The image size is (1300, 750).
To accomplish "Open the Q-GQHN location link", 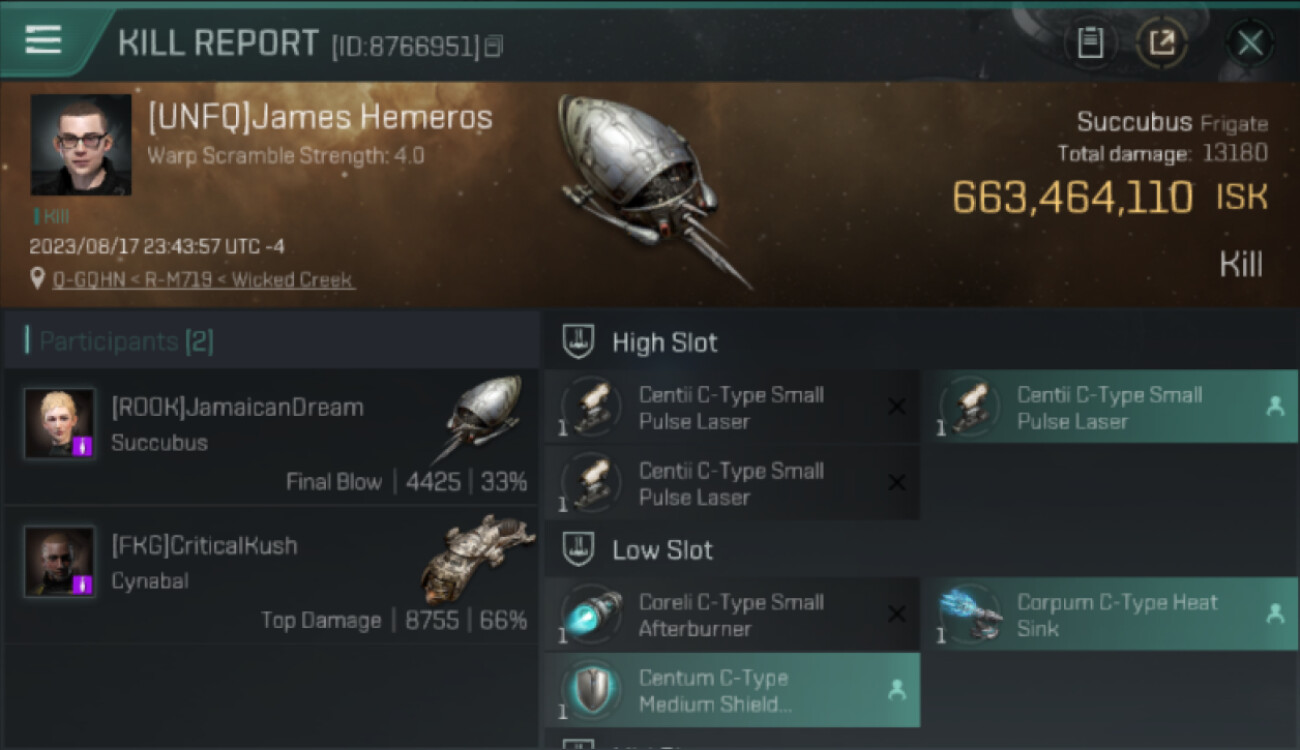I will click(203, 280).
